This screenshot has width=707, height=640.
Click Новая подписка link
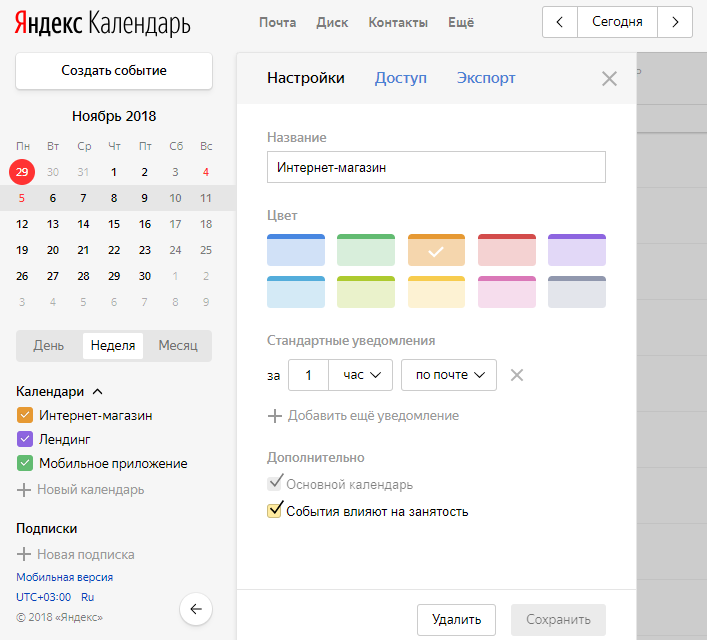86,554
